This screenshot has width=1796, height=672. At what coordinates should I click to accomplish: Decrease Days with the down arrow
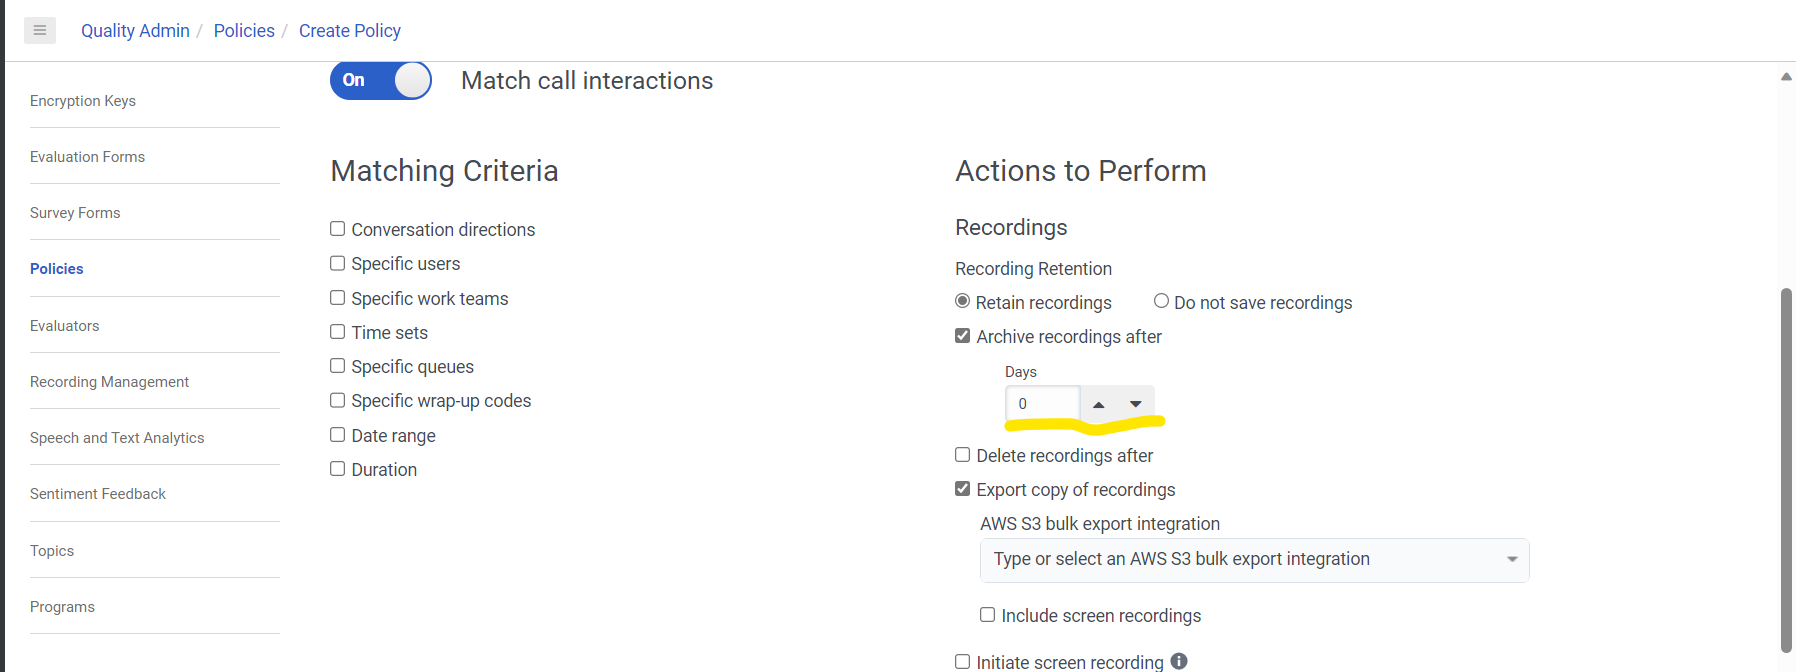tap(1136, 404)
